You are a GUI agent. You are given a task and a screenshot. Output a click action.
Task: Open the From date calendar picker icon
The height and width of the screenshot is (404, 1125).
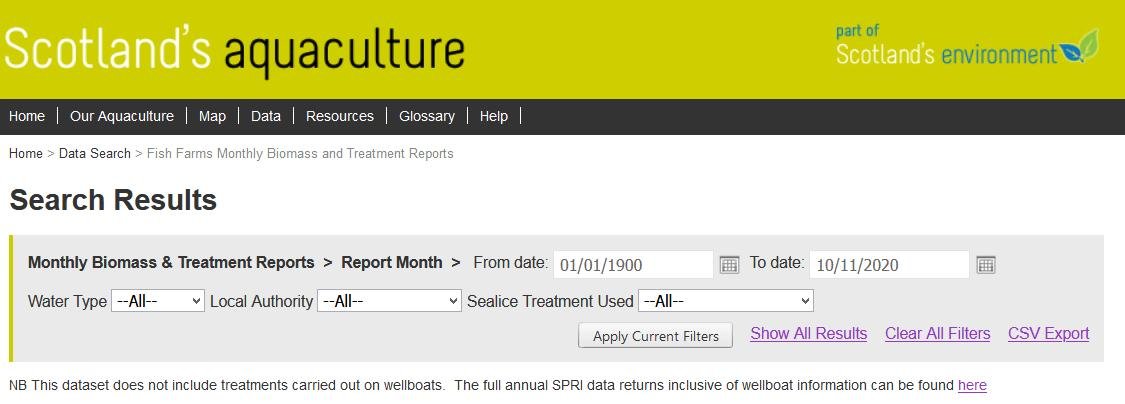pos(729,265)
